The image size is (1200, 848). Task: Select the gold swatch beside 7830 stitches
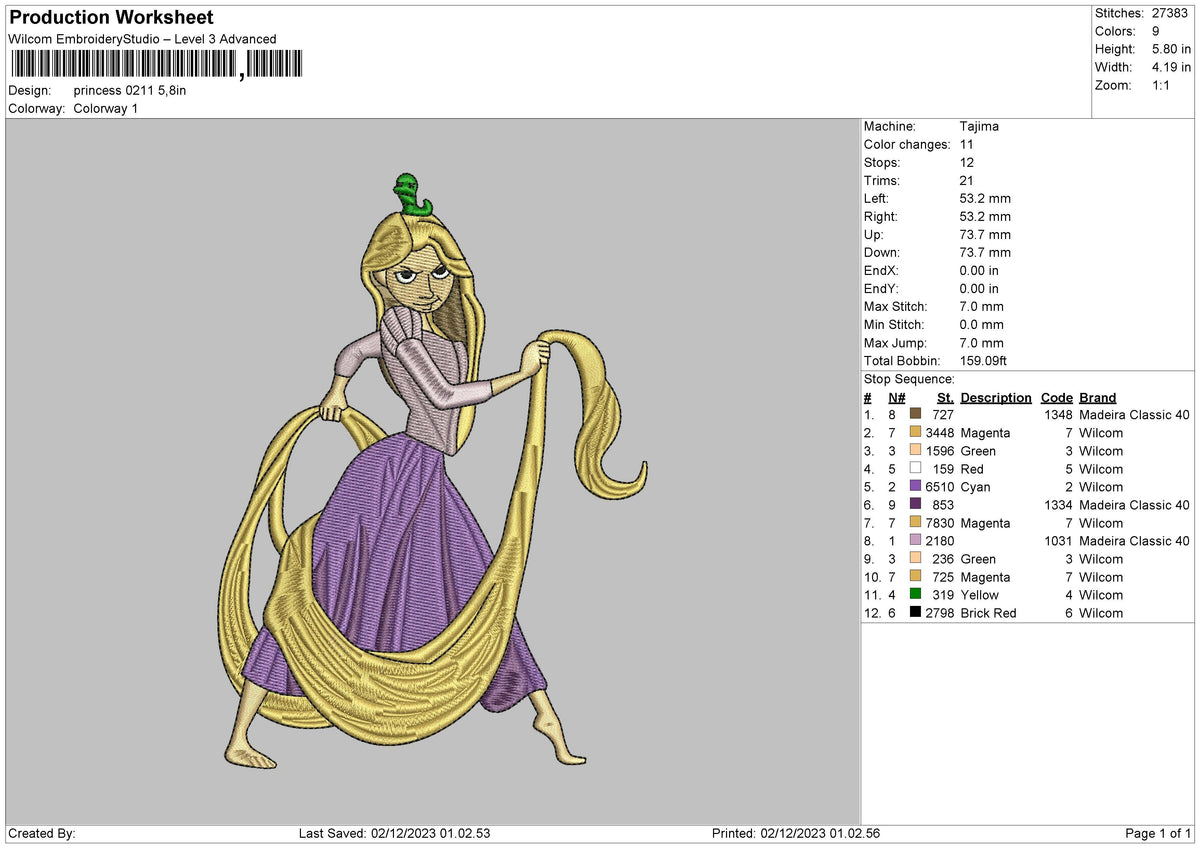coord(915,523)
